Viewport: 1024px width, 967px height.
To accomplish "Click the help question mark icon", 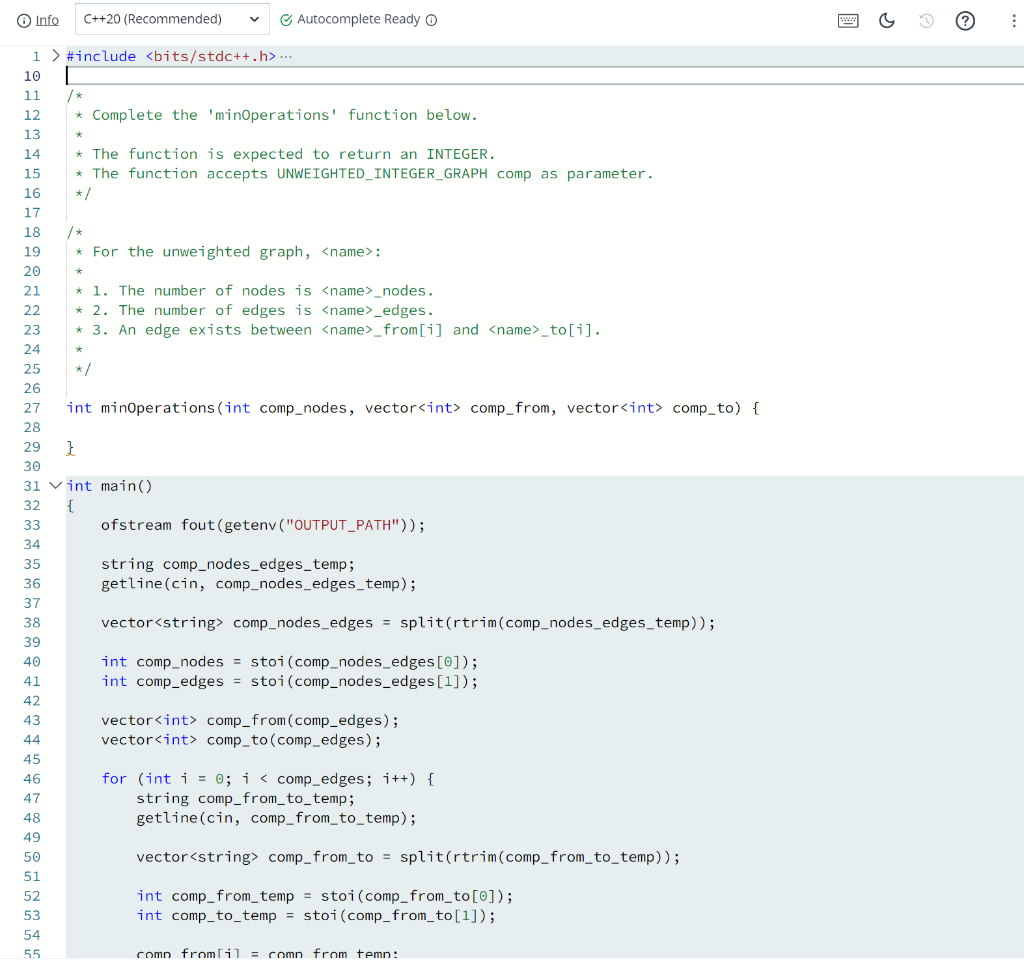I will tap(965, 19).
